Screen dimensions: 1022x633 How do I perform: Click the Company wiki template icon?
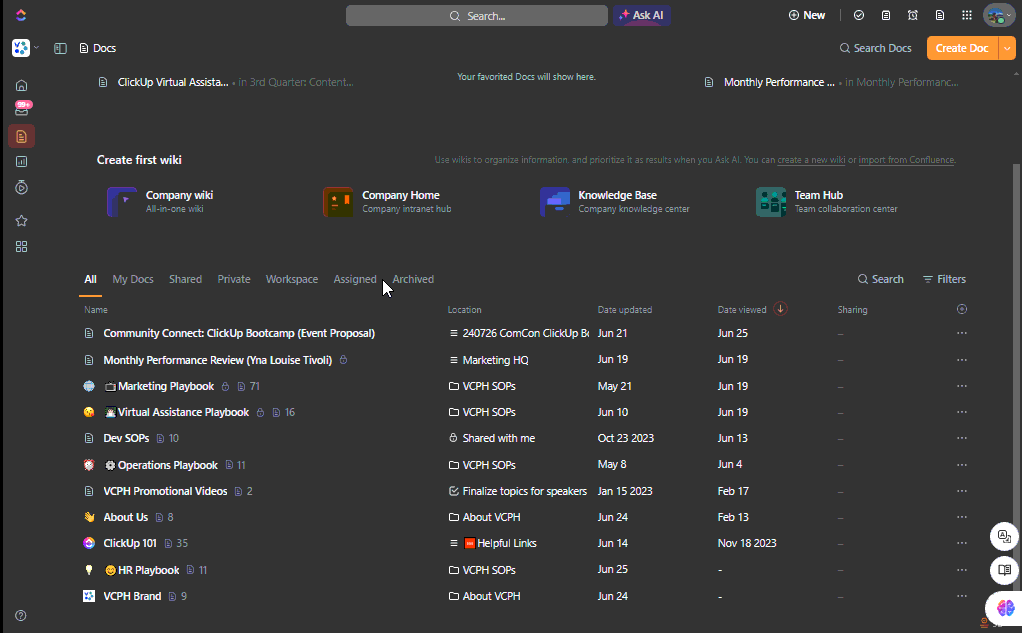(x=122, y=201)
